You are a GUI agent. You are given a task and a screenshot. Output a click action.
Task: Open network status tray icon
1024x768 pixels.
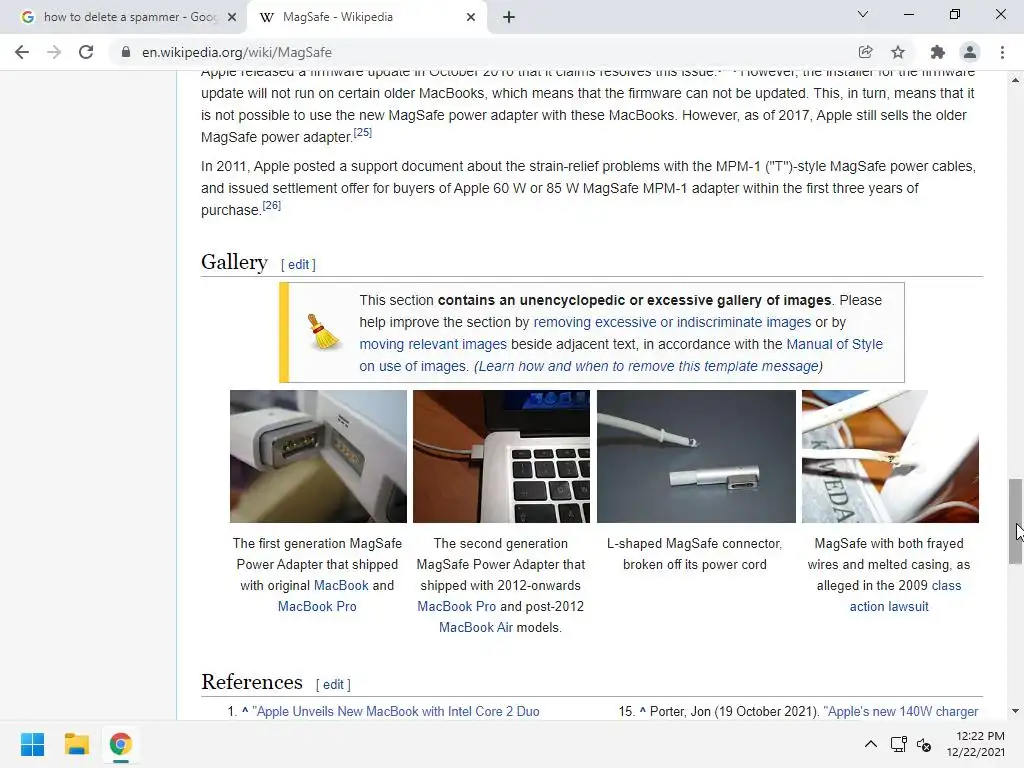(x=899, y=744)
